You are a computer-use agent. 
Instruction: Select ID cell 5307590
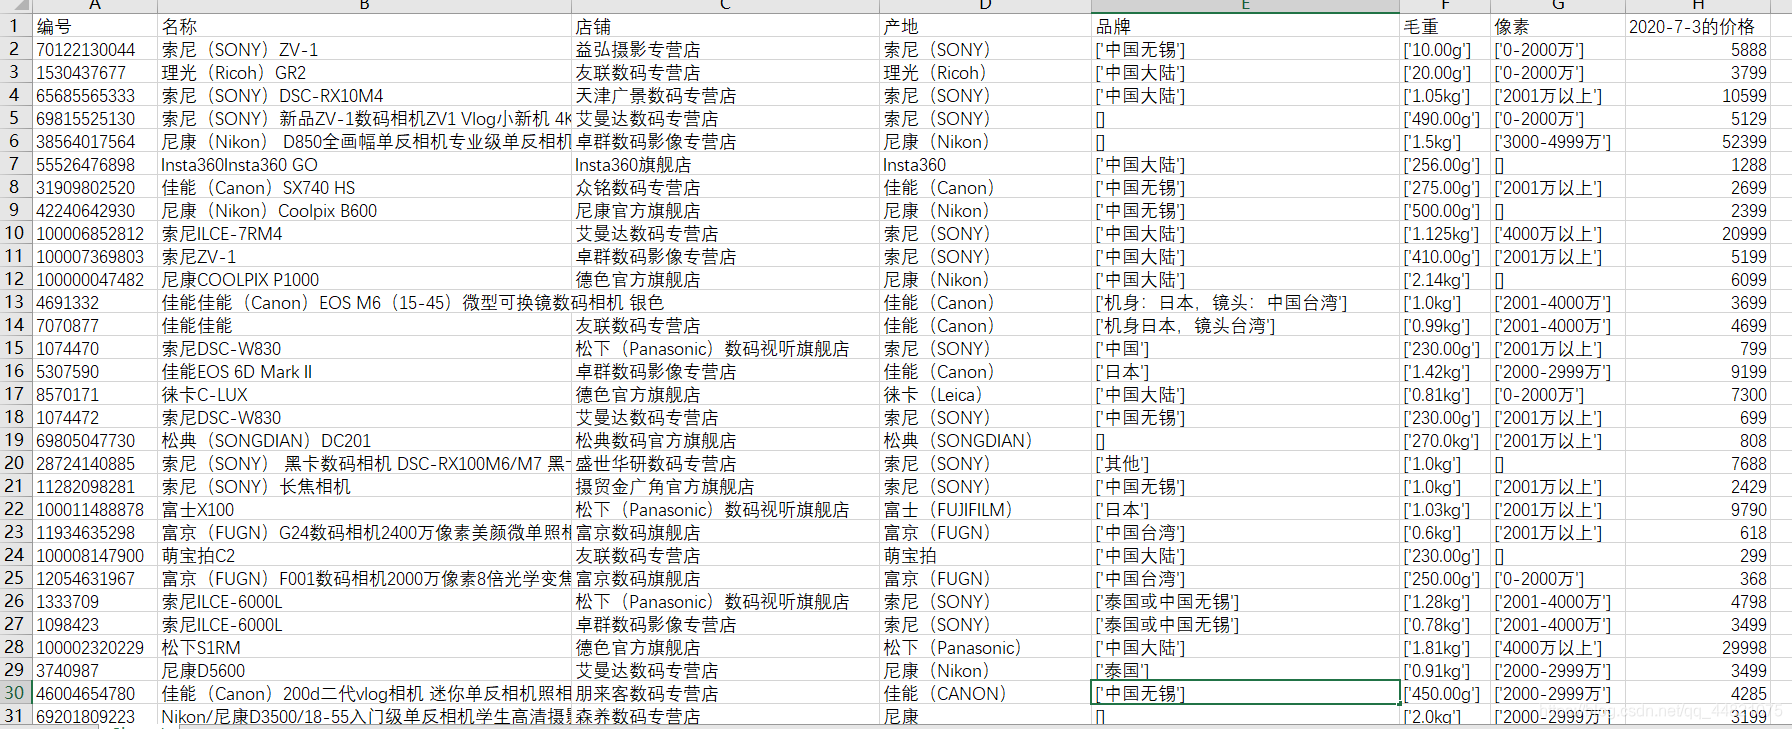coord(95,371)
